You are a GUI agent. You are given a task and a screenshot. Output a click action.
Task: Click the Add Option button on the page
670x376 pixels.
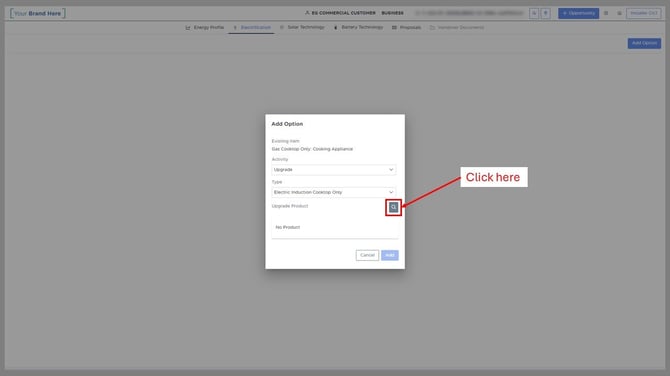click(x=644, y=43)
